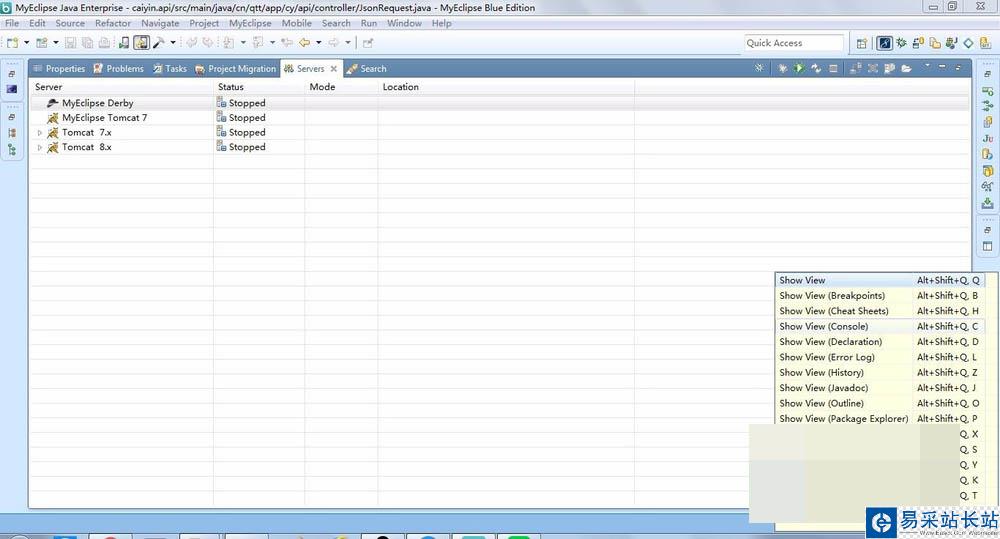This screenshot has width=1000, height=539.
Task: Switch to the Search tab
Action: 367,68
